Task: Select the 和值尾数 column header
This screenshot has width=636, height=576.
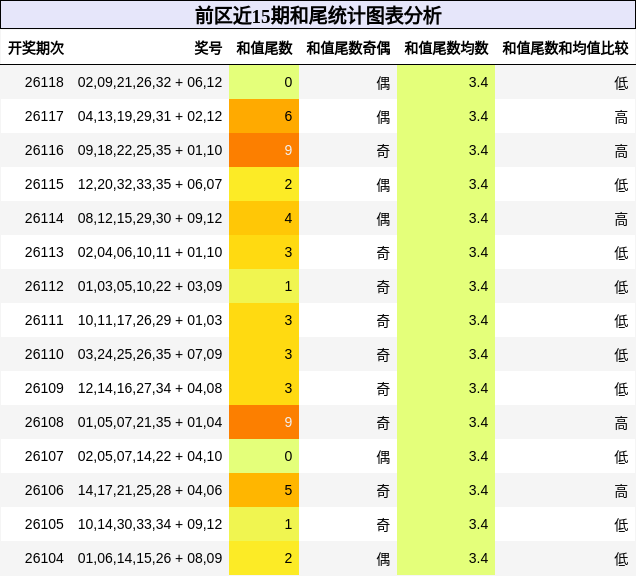Action: [x=264, y=48]
